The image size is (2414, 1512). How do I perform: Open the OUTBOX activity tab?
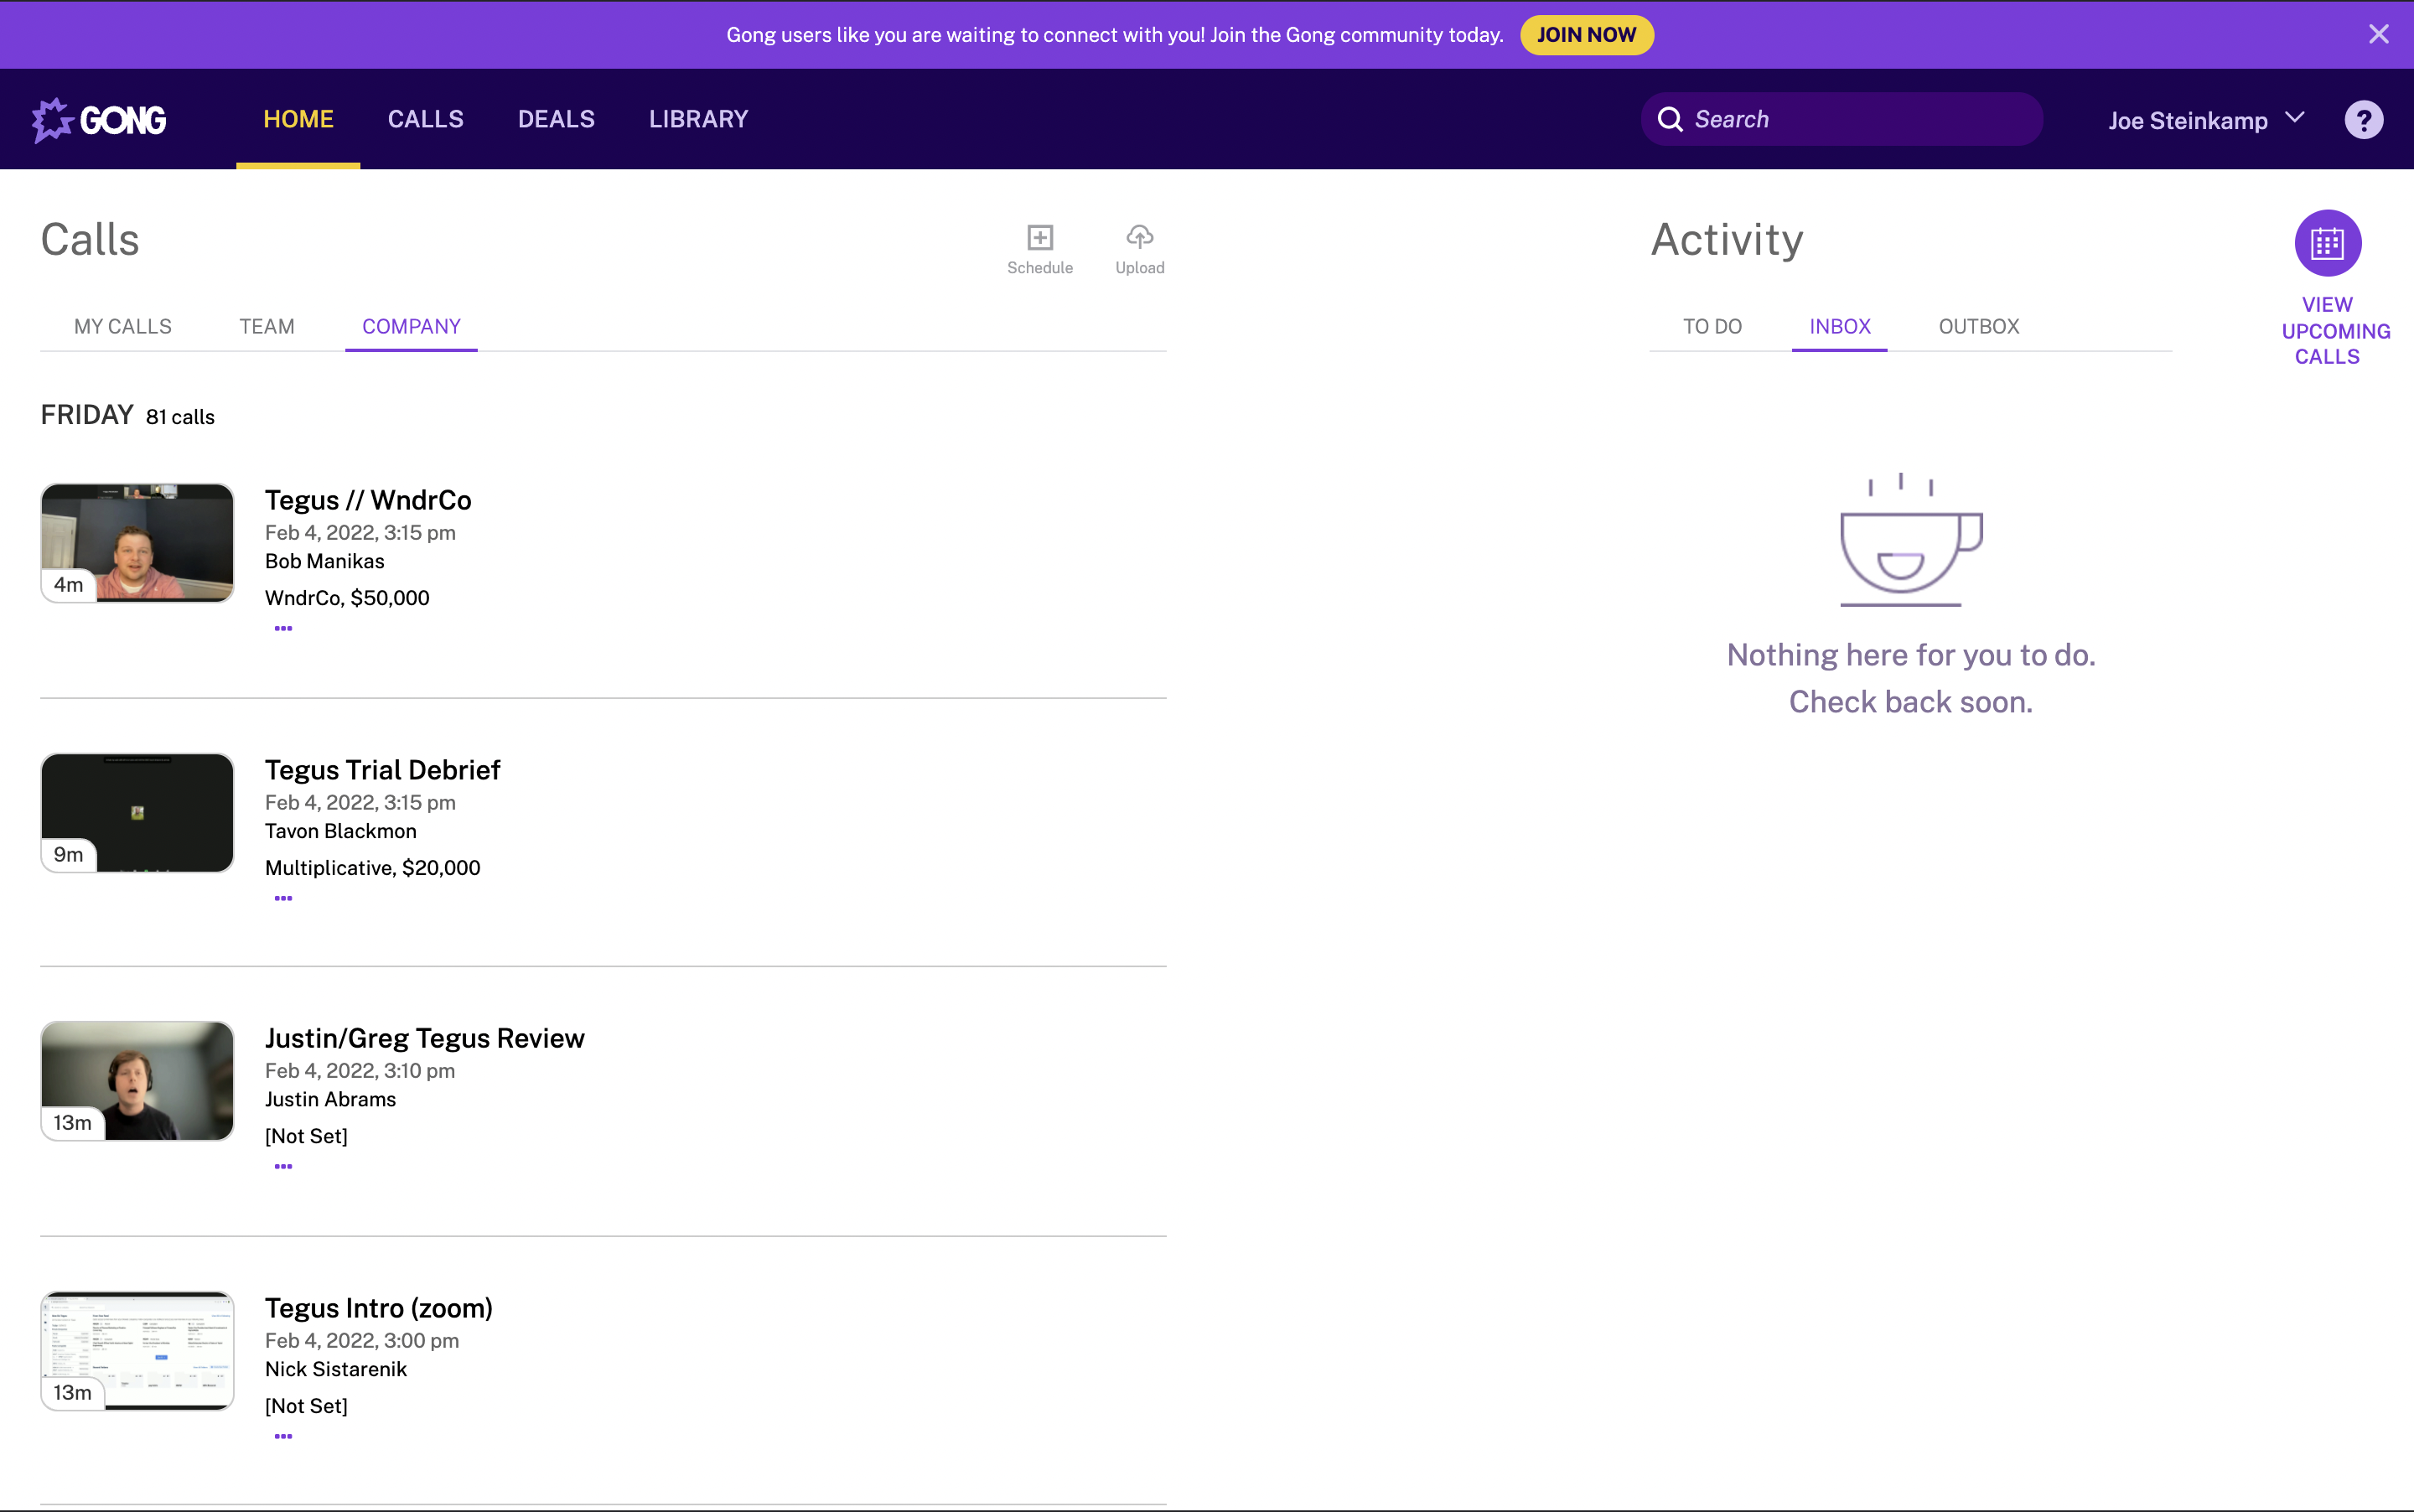[1978, 327]
